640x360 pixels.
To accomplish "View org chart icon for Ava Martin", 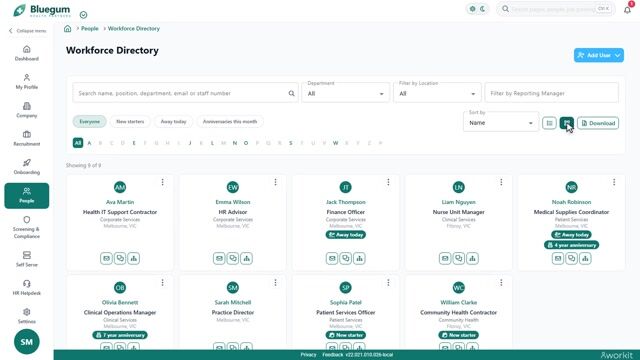I will (133, 258).
